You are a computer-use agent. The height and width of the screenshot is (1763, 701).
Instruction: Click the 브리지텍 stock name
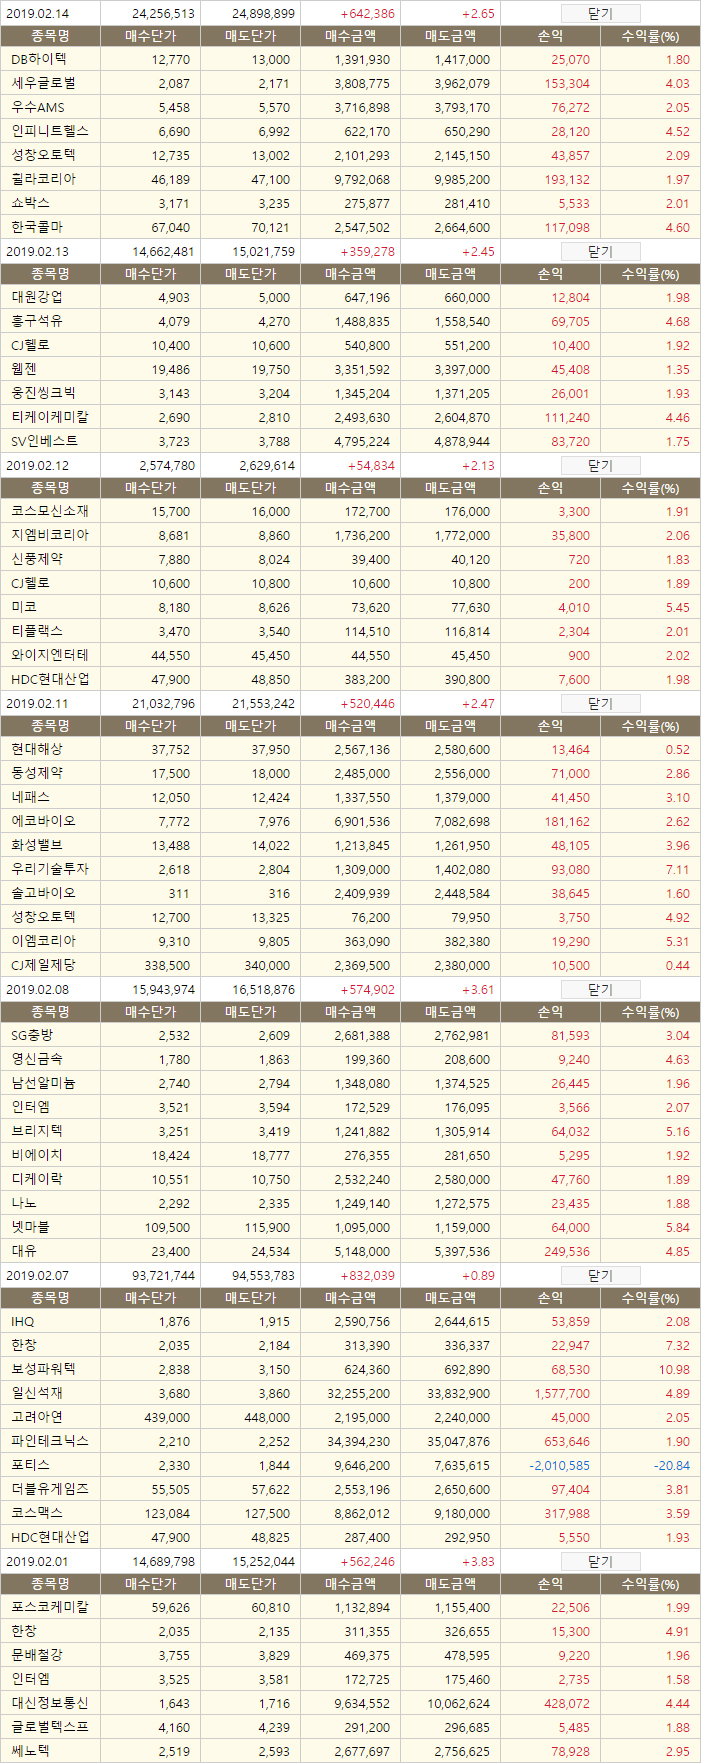coord(37,1132)
